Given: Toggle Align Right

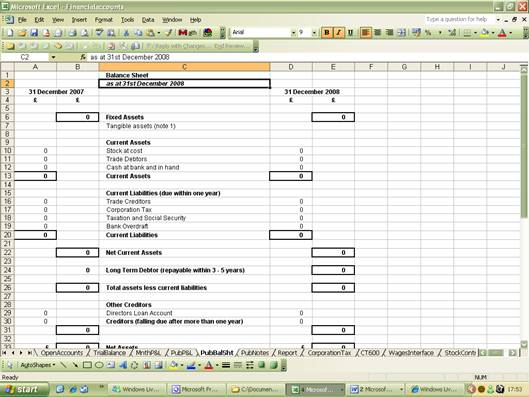Looking at the screenshot, I should [389, 32].
